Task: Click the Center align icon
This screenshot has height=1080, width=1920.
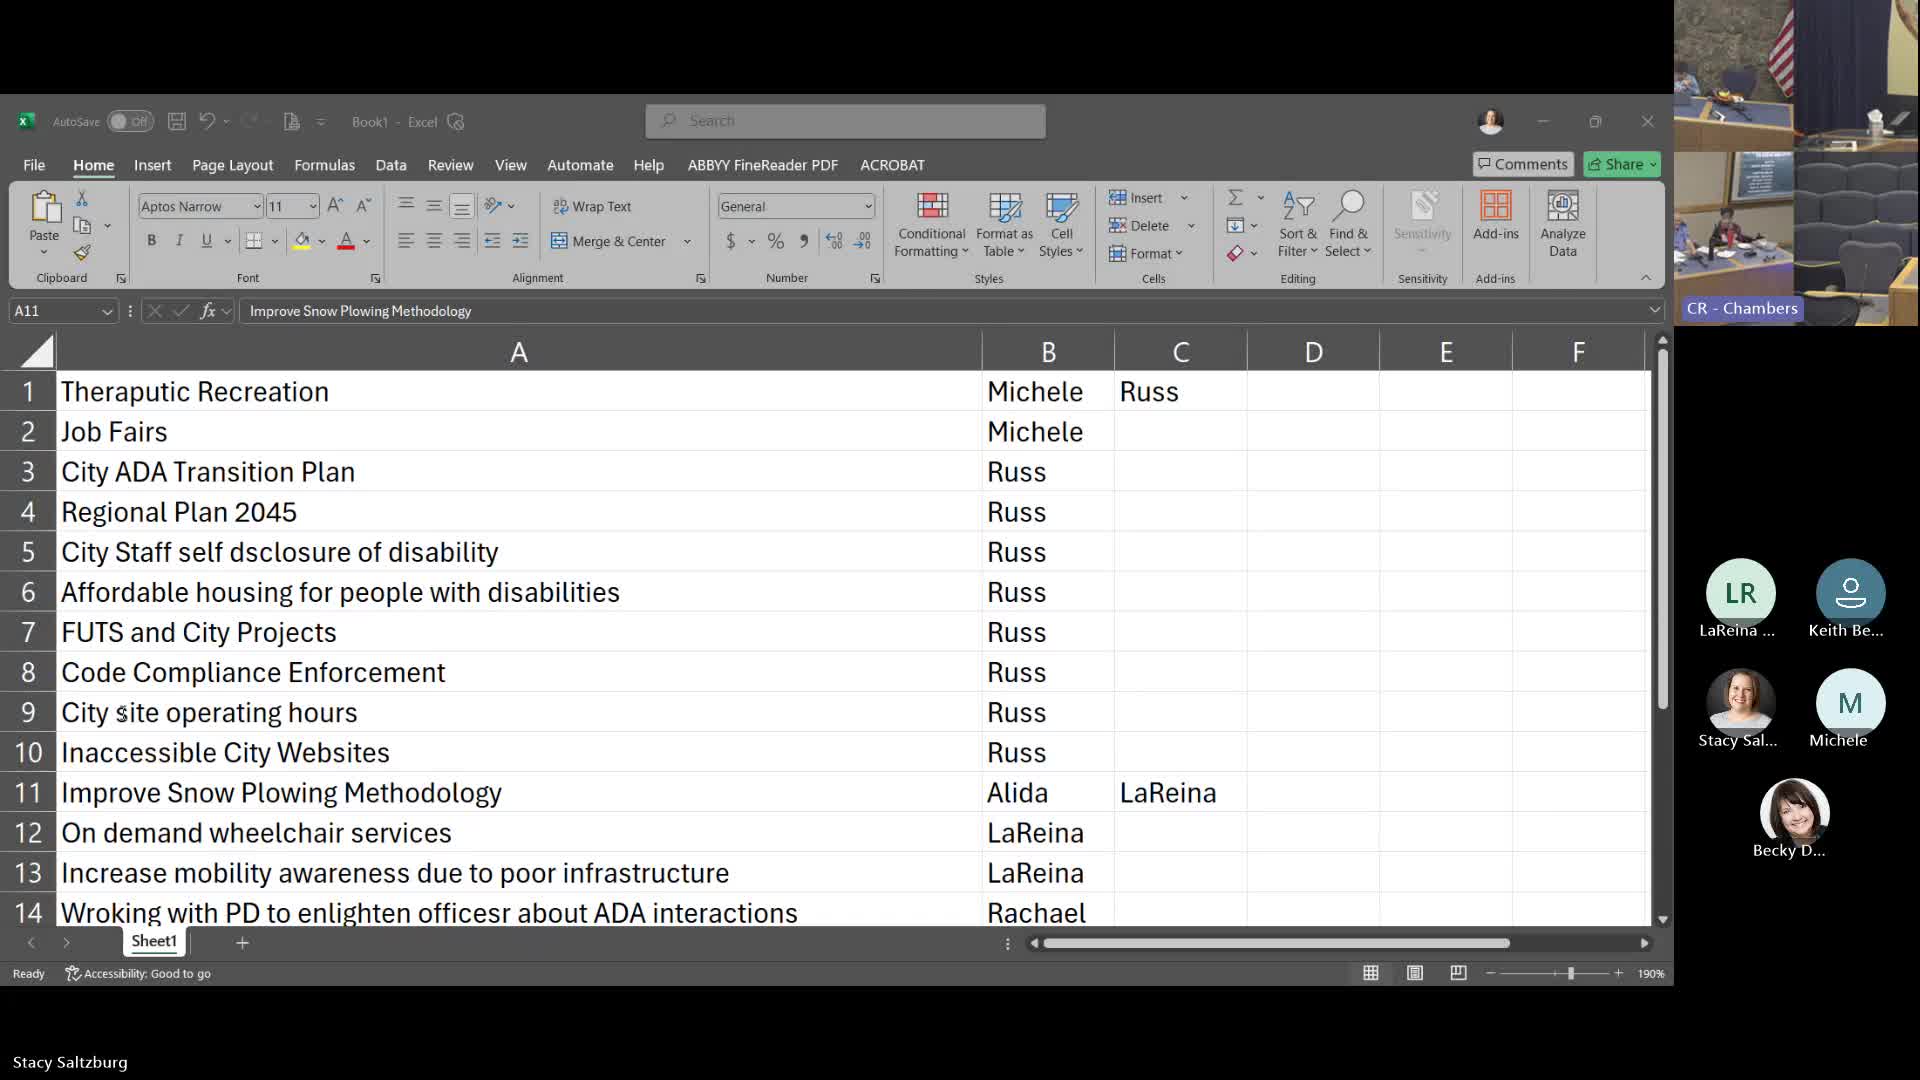Action: 434,241
